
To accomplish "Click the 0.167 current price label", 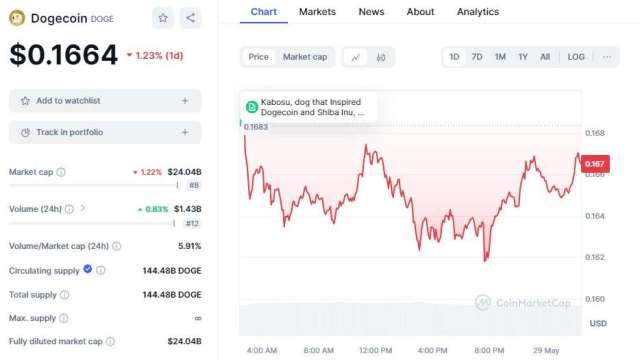I will tap(595, 164).
